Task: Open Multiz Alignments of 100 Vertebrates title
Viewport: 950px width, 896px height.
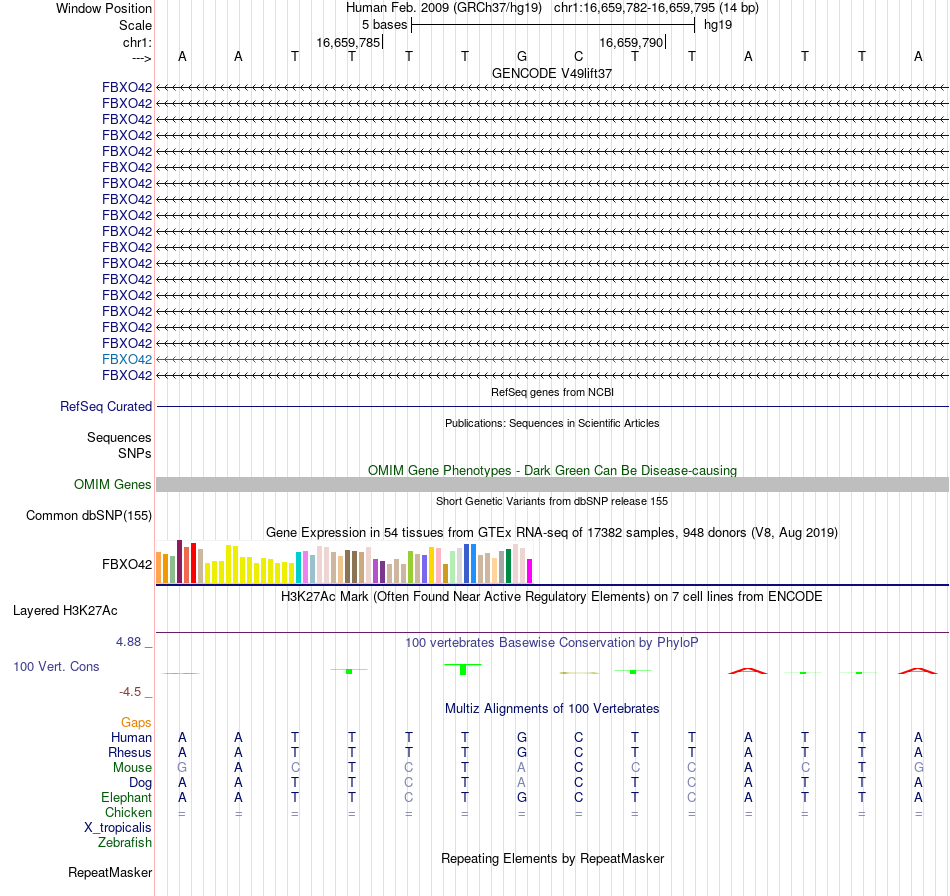Action: [x=552, y=709]
